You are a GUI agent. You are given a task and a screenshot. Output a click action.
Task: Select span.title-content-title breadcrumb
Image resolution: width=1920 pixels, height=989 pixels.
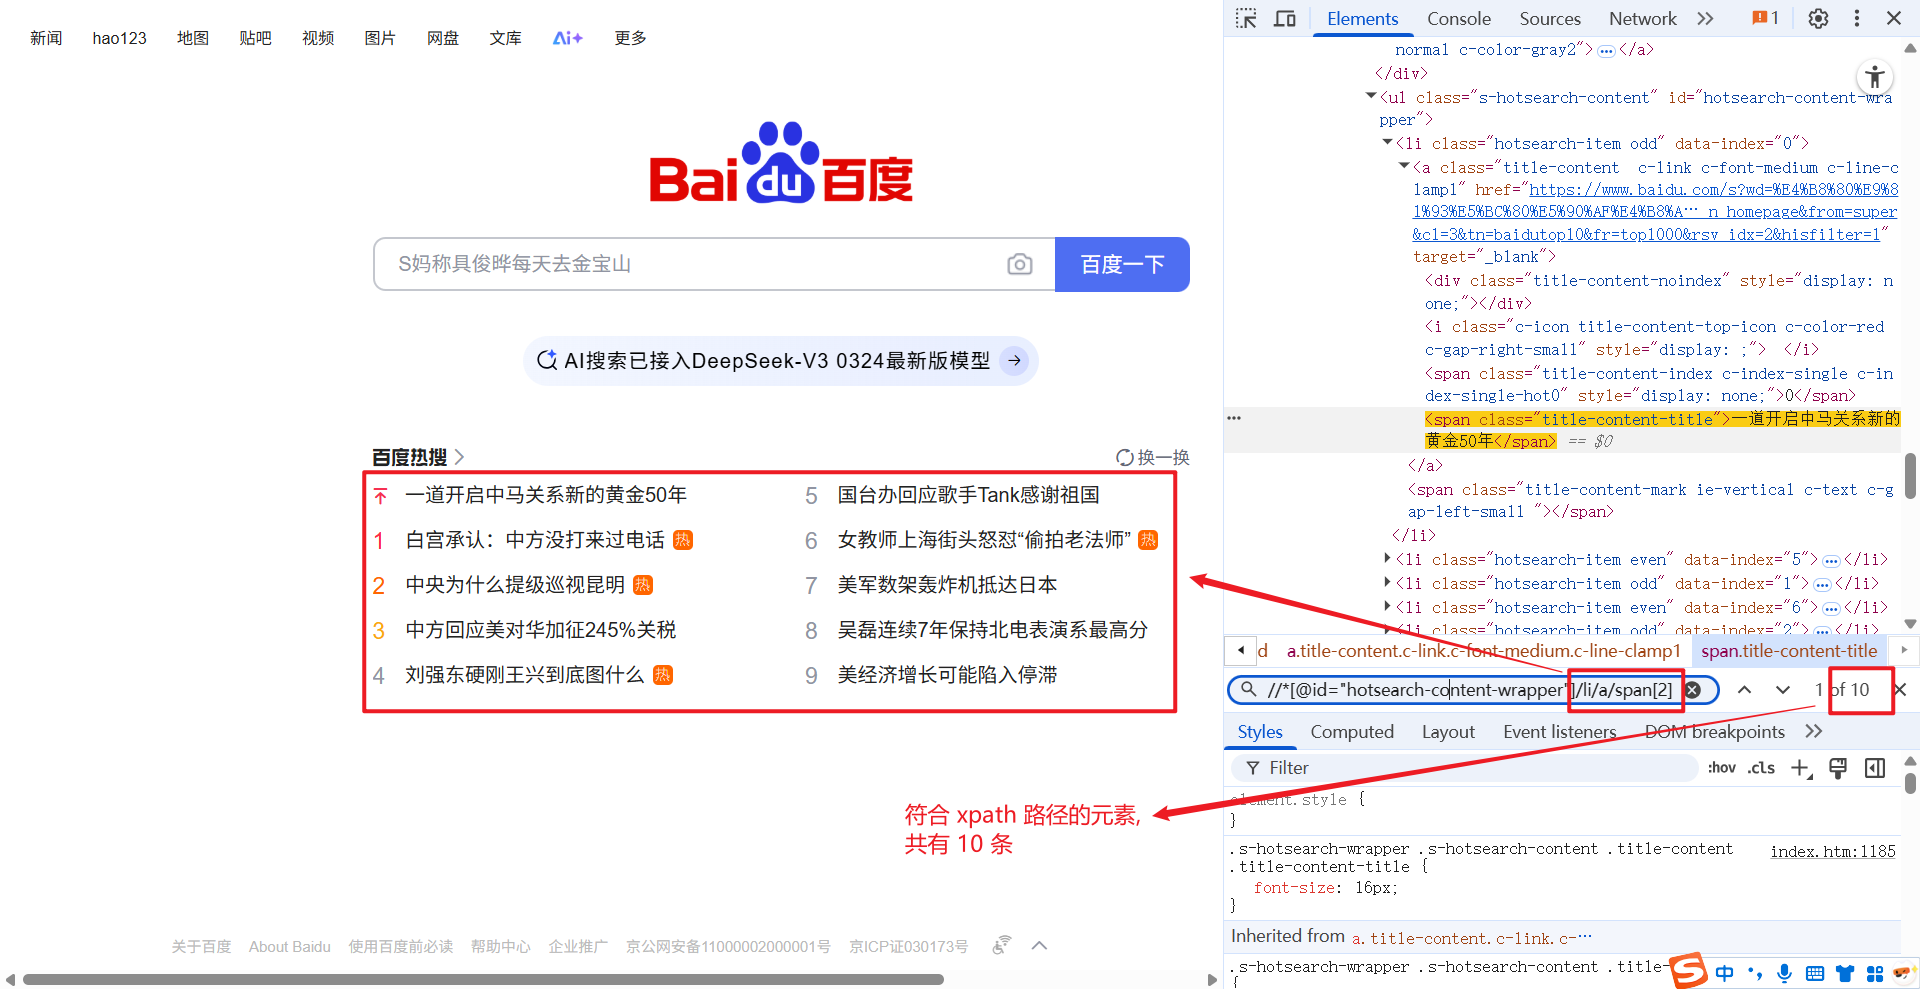coord(1789,651)
